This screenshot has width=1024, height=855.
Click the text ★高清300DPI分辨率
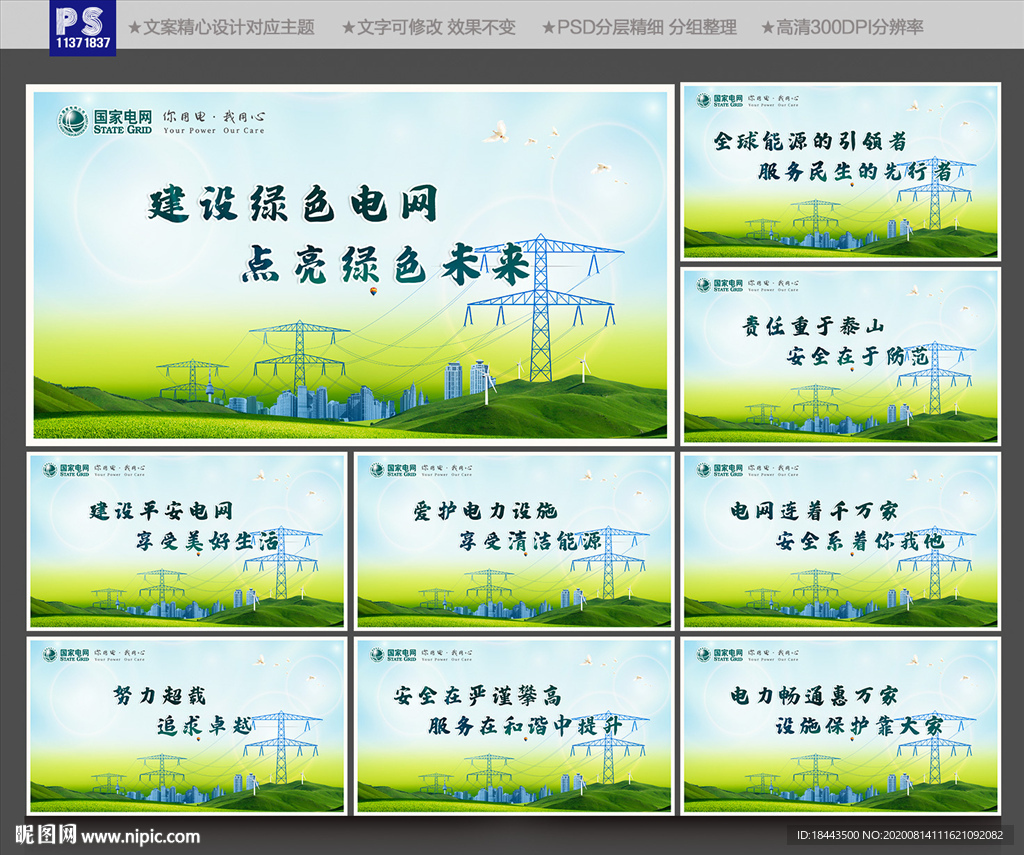pyautogui.click(x=842, y=27)
